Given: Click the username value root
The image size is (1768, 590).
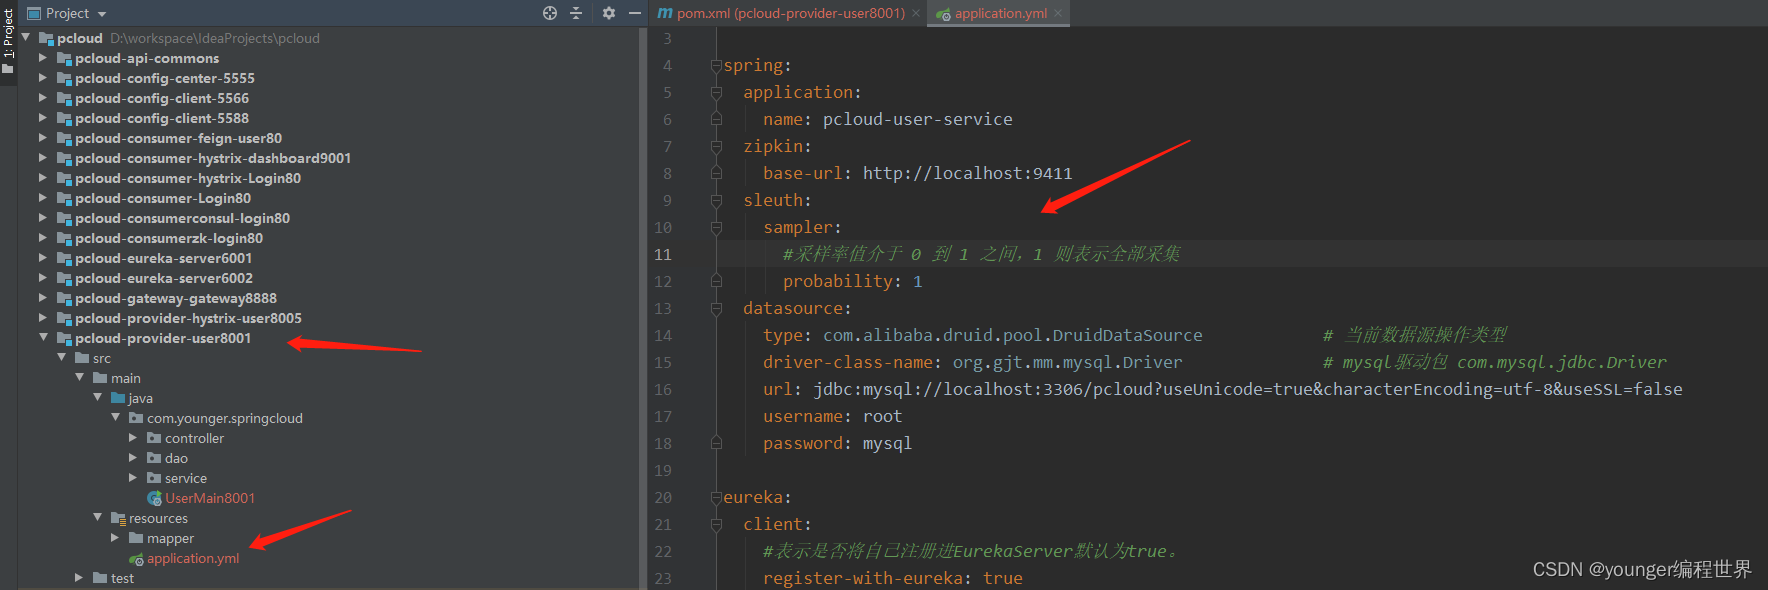Looking at the screenshot, I should [882, 416].
